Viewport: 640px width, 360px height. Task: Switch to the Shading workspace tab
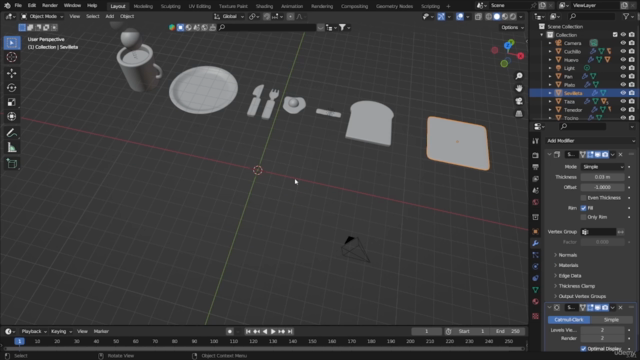click(x=264, y=6)
